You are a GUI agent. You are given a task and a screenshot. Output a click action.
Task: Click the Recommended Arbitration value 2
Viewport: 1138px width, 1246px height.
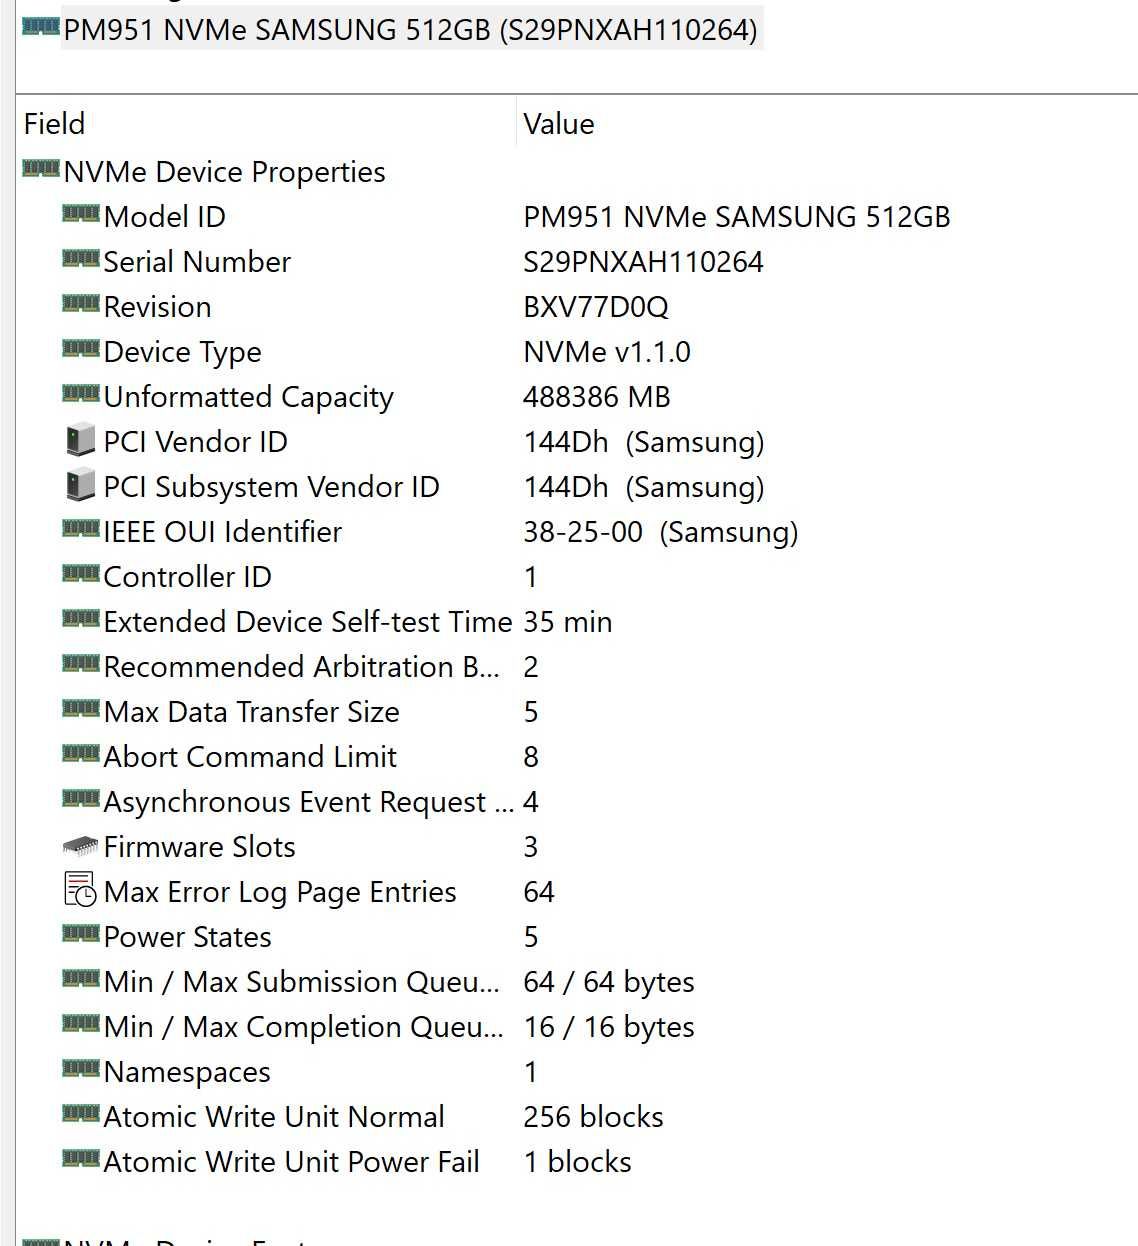click(531, 667)
